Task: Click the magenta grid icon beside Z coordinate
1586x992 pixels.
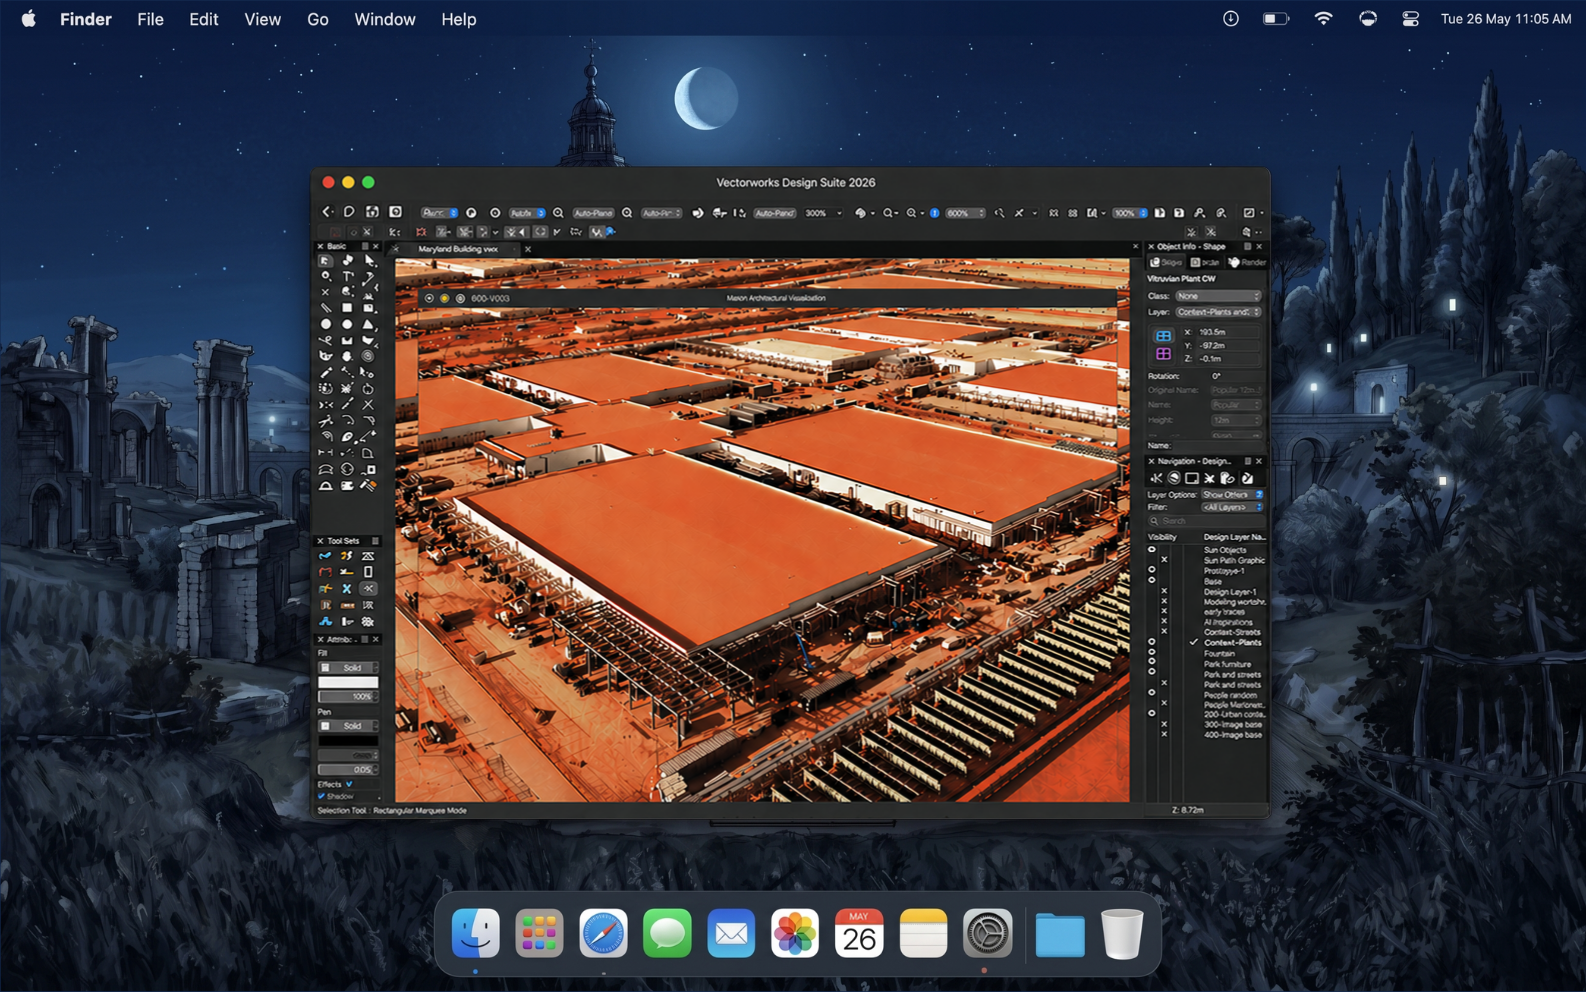Action: (1163, 355)
